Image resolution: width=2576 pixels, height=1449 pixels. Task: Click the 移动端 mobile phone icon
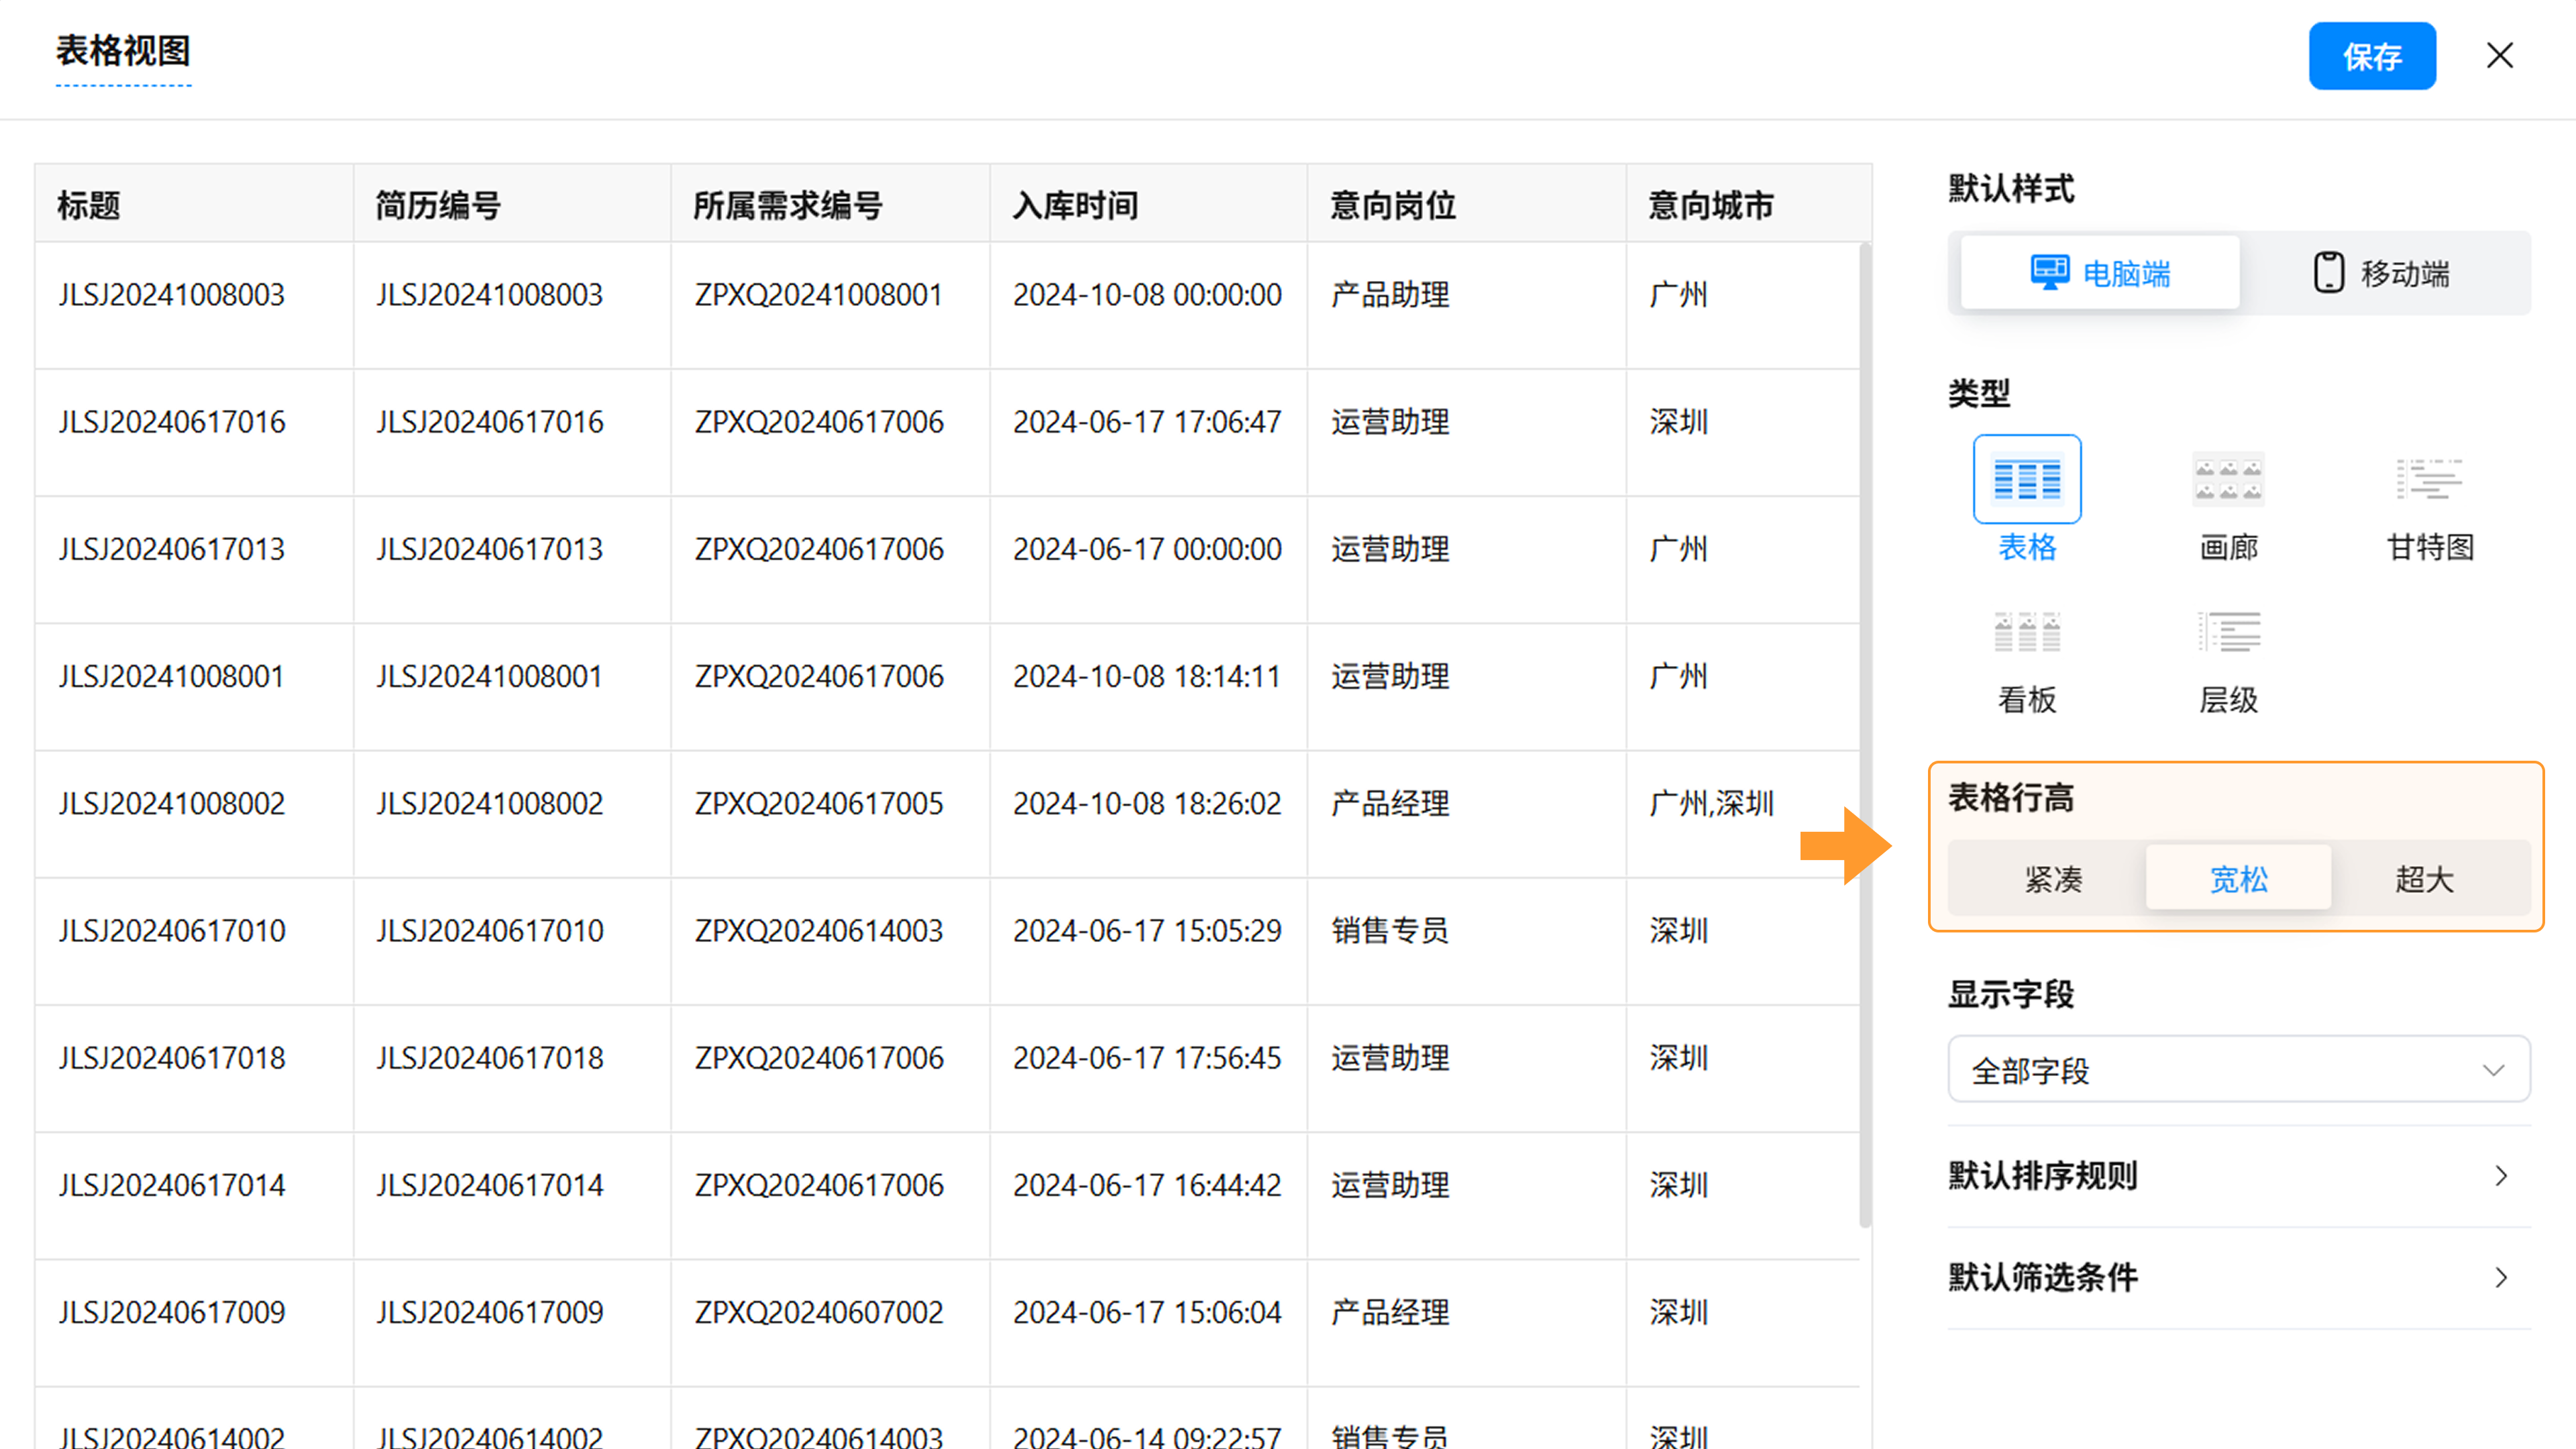pos(2328,272)
